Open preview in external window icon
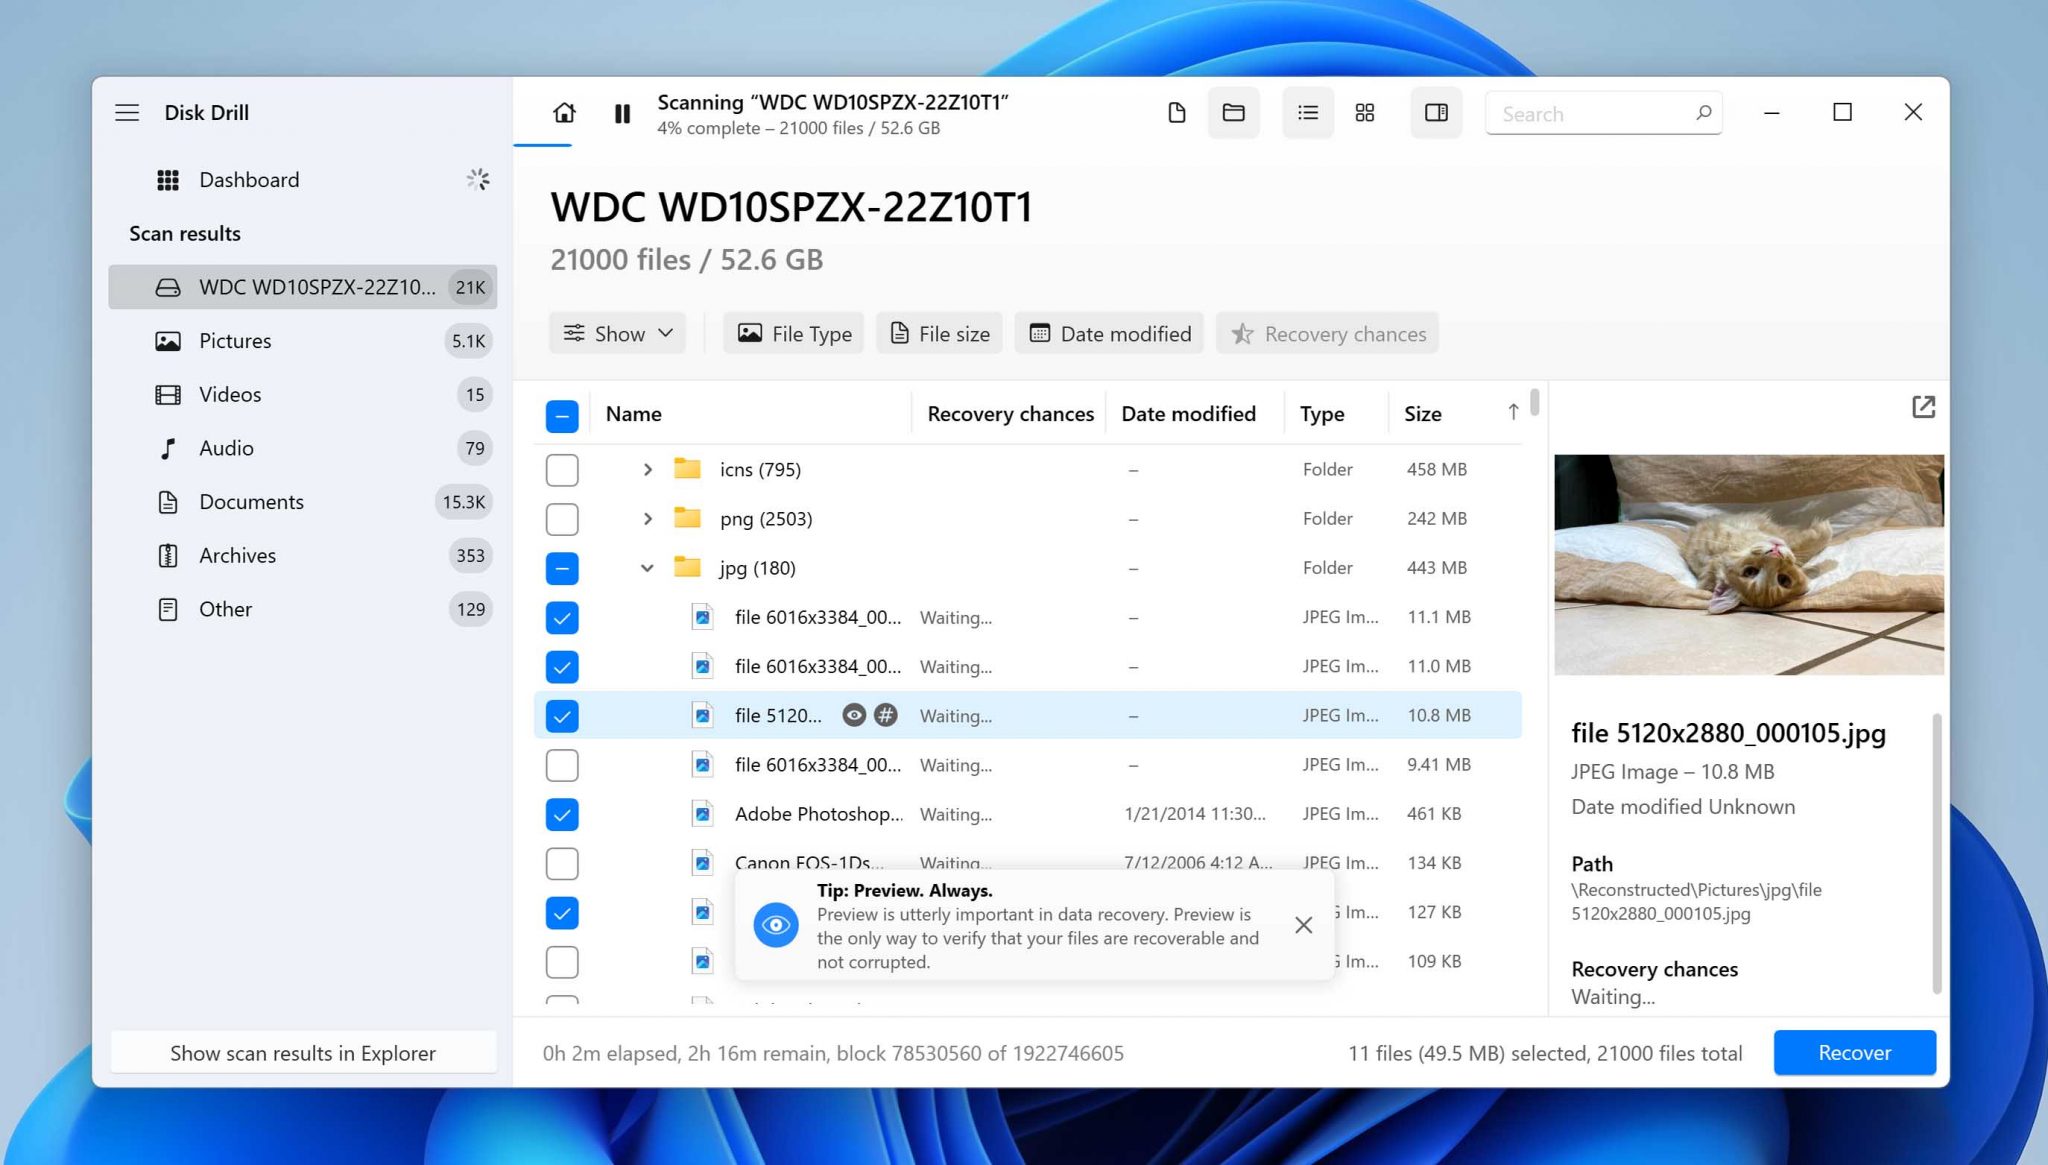This screenshot has height=1165, width=2048. [x=1924, y=407]
